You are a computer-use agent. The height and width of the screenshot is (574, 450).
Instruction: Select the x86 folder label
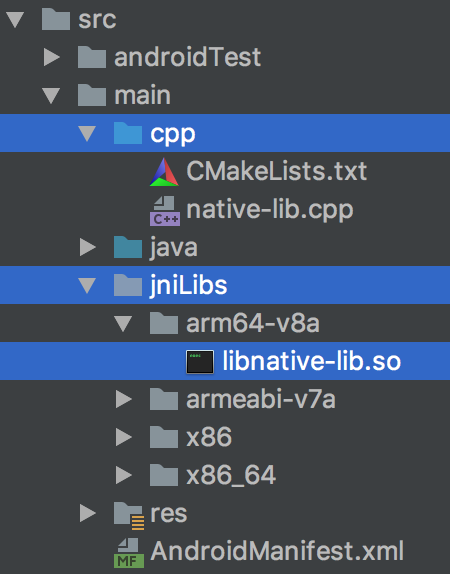pyautogui.click(x=209, y=437)
